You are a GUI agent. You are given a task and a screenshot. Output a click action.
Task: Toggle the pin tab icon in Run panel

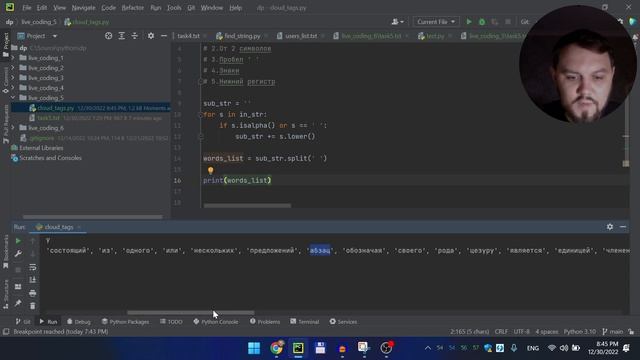[x=18, y=303]
